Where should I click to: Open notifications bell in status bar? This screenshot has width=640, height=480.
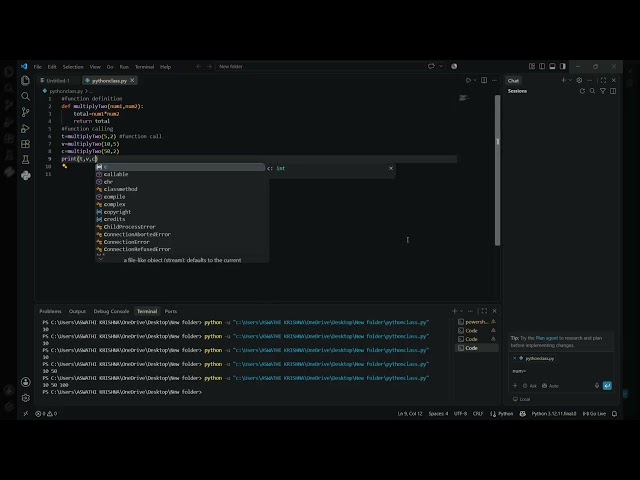point(615,413)
